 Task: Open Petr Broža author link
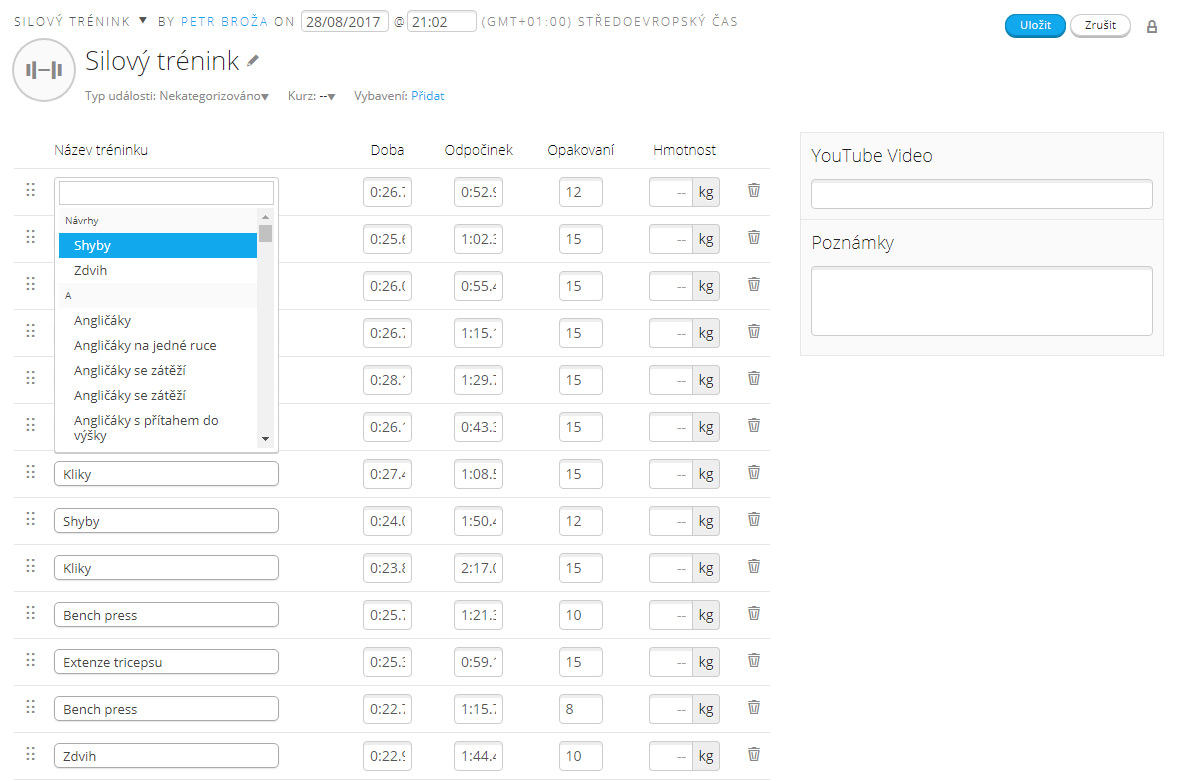tap(224, 21)
